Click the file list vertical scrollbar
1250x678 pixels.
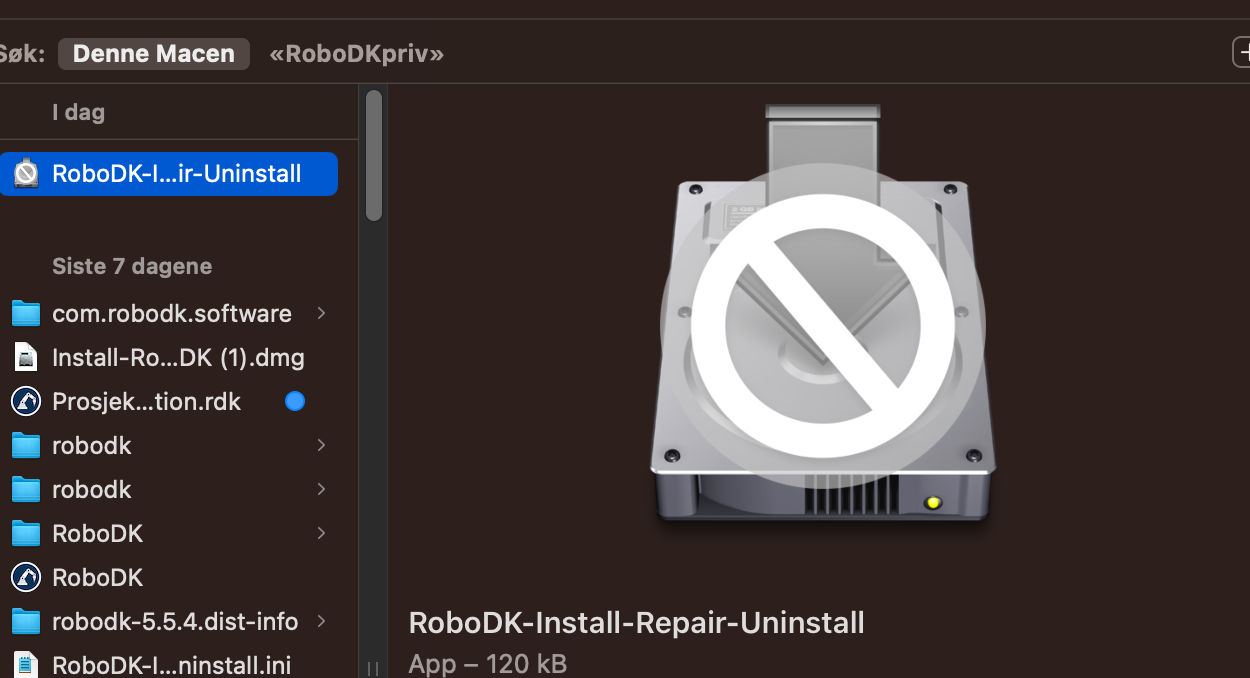click(x=374, y=155)
